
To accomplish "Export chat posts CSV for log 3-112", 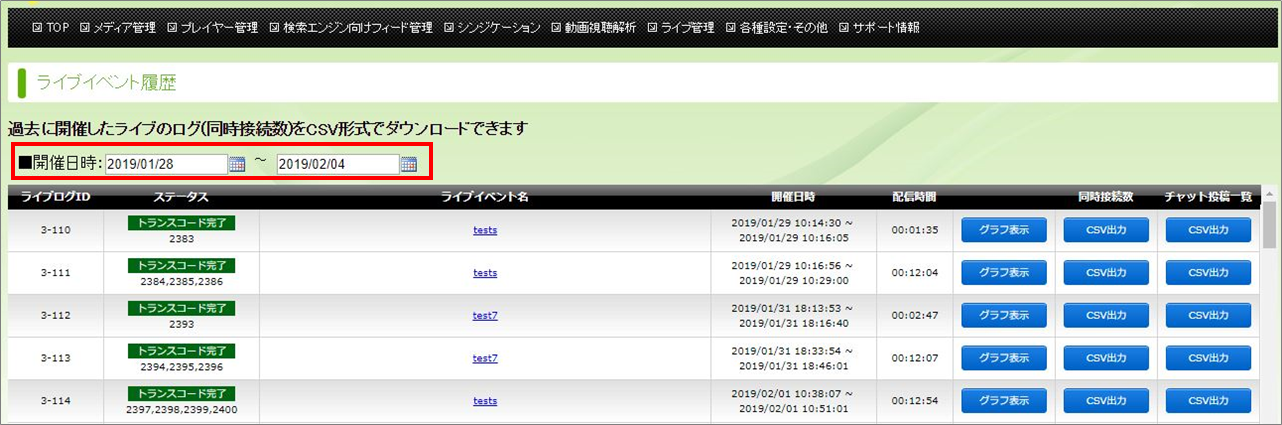I will [1208, 315].
